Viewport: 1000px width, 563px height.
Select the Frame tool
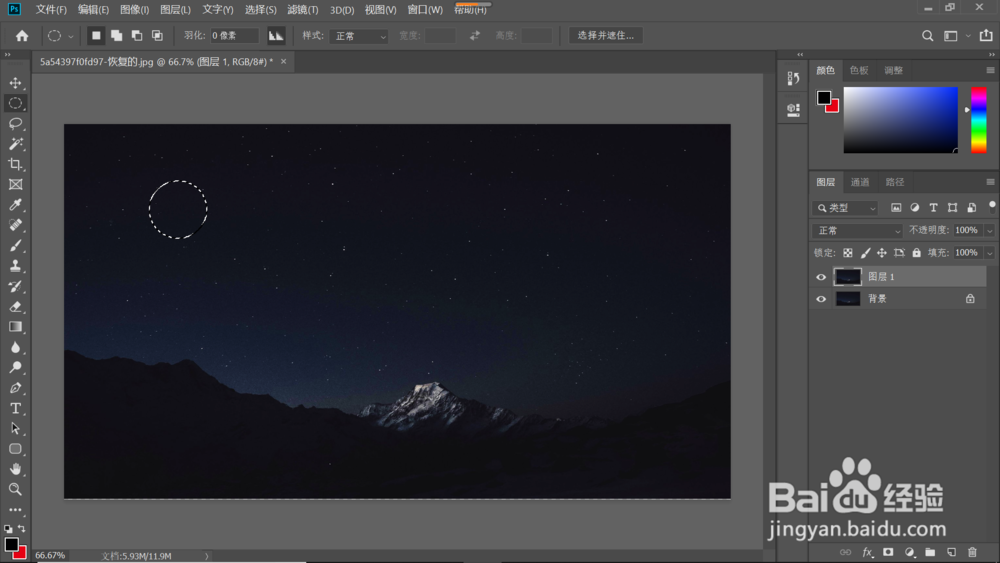pyautogui.click(x=15, y=185)
